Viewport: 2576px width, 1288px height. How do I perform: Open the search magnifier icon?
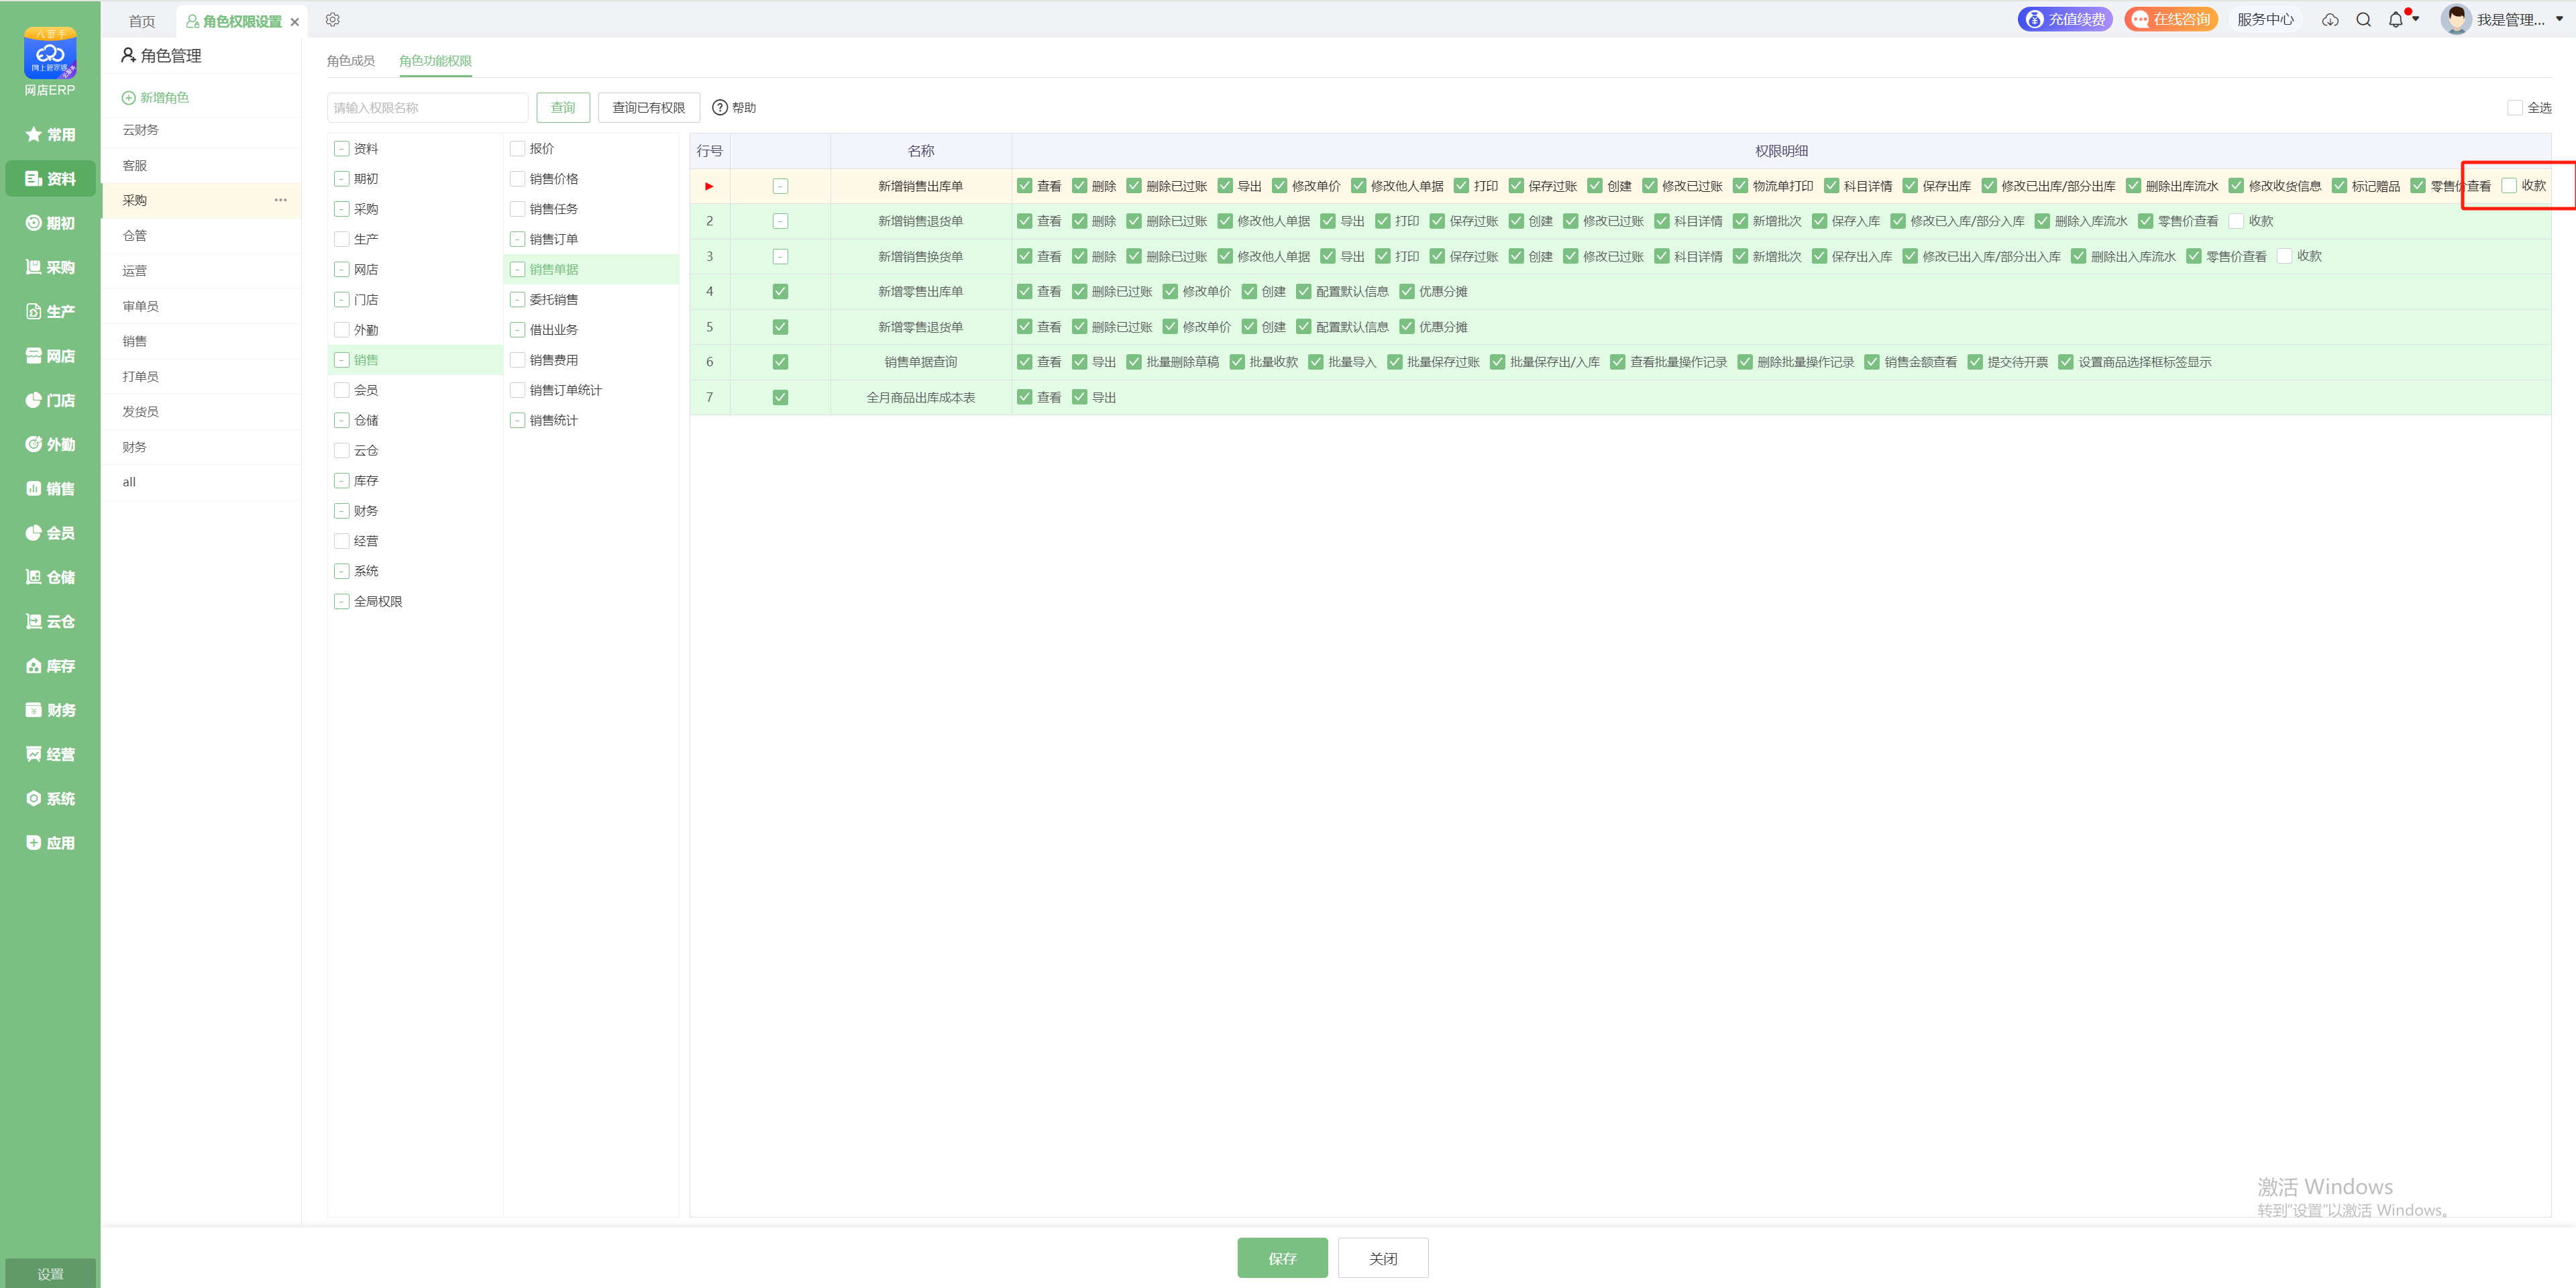pyautogui.click(x=2364, y=20)
